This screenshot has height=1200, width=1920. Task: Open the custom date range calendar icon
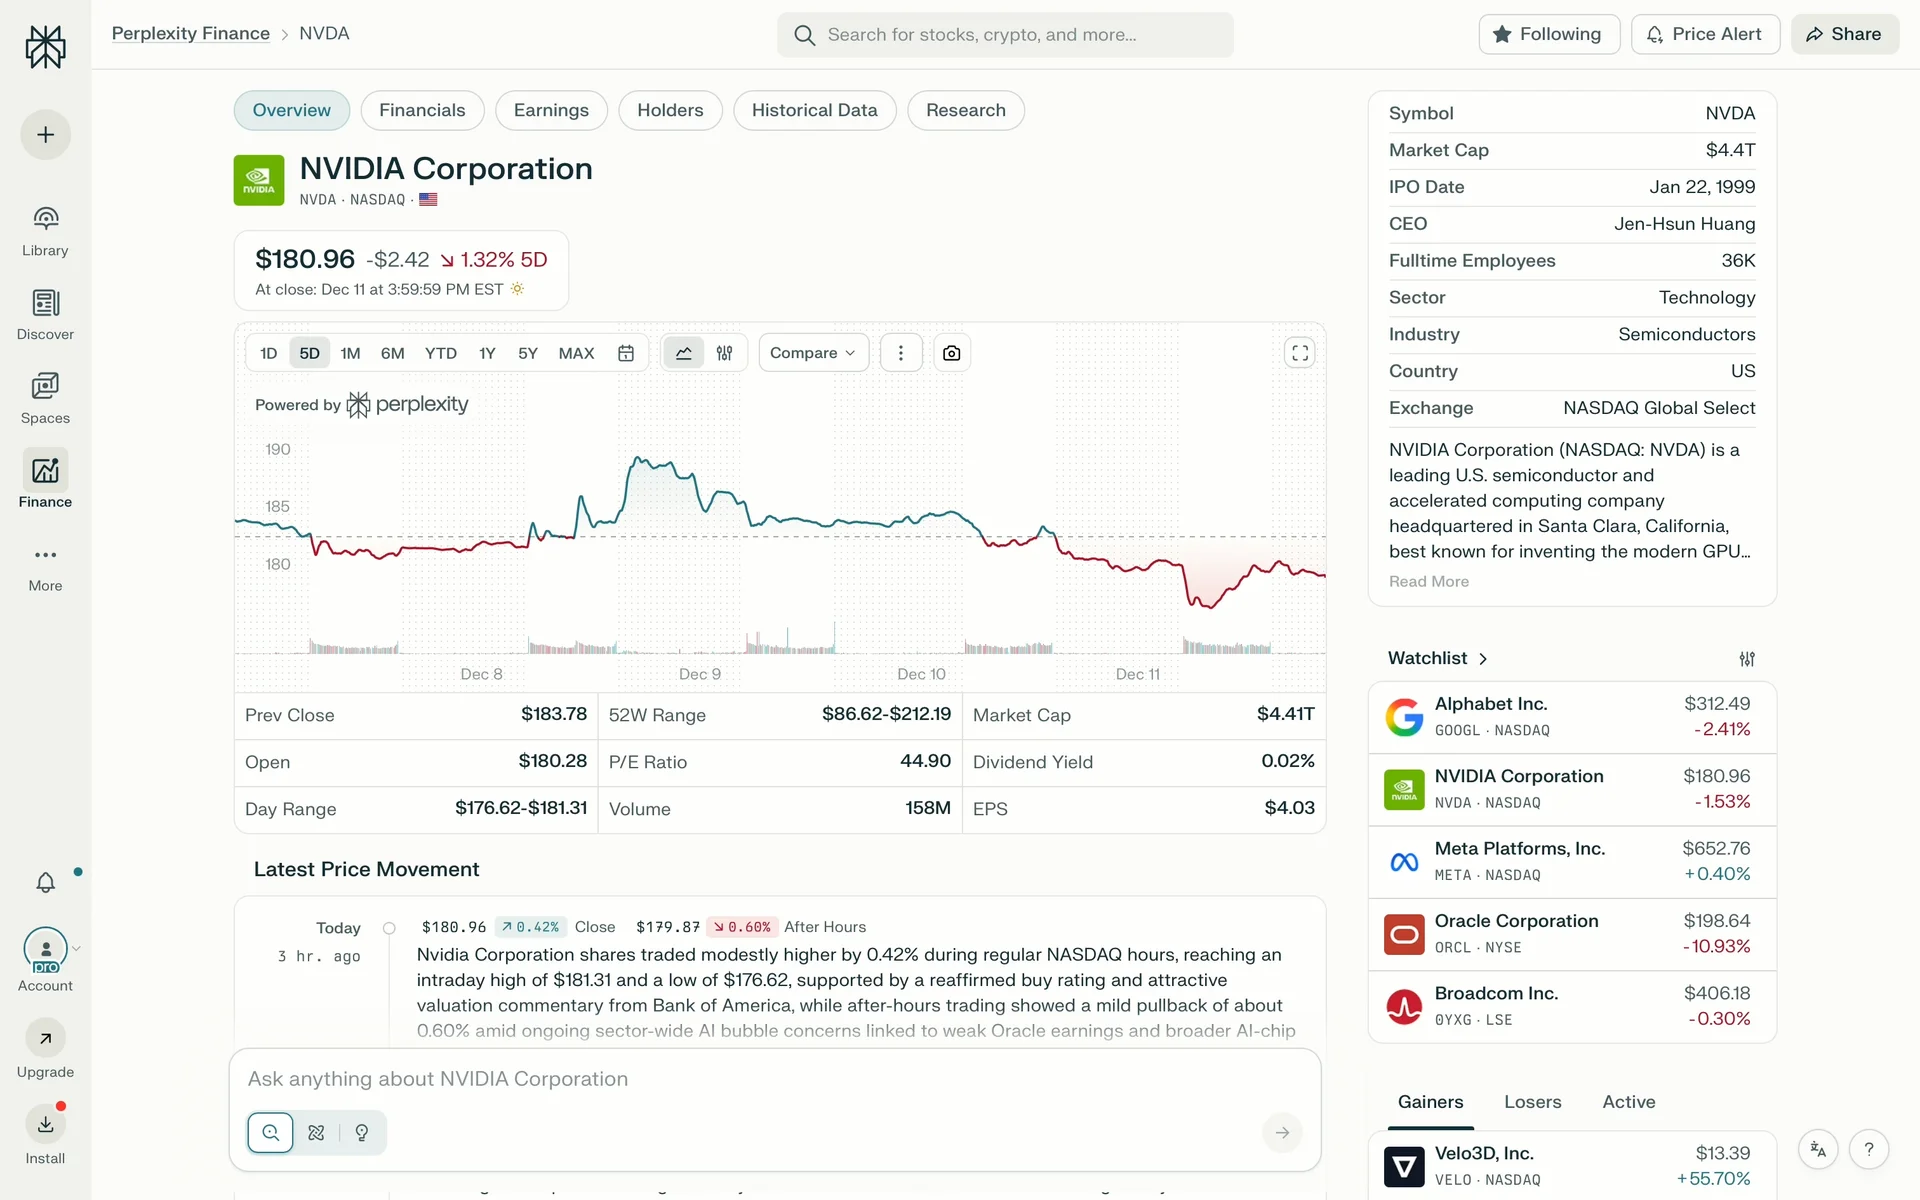click(x=626, y=353)
